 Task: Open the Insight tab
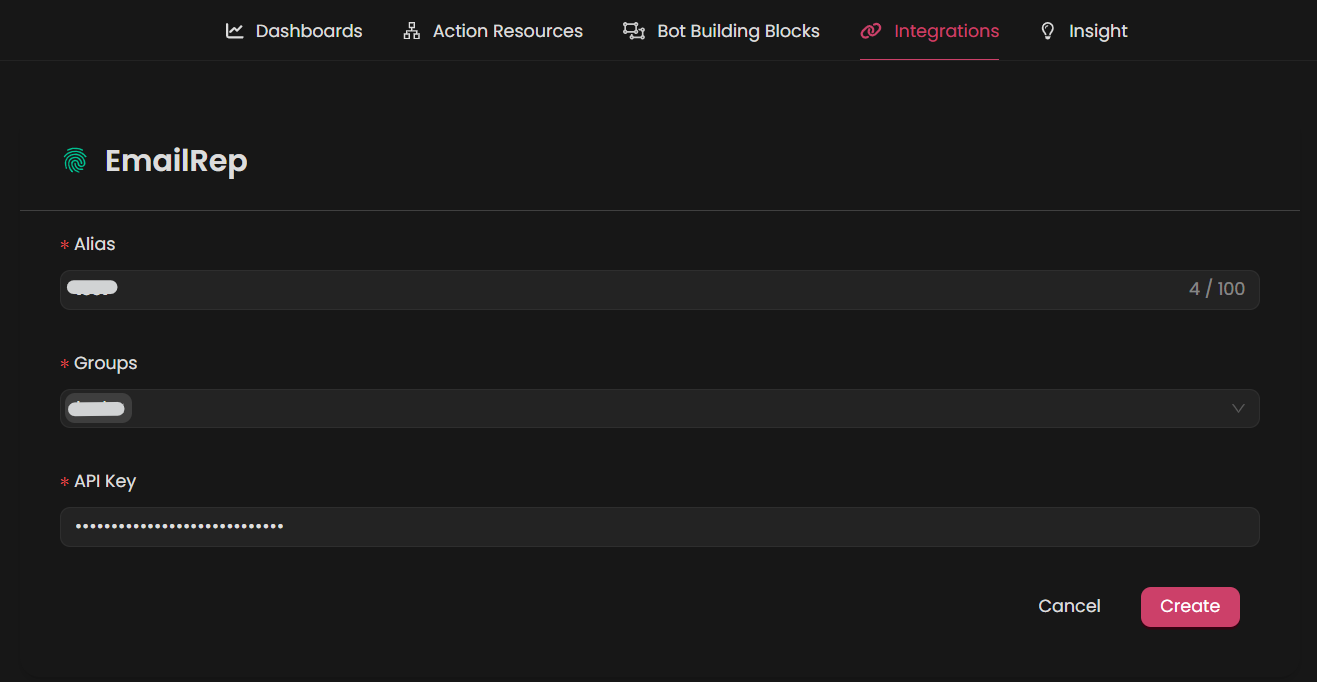[x=1097, y=31]
